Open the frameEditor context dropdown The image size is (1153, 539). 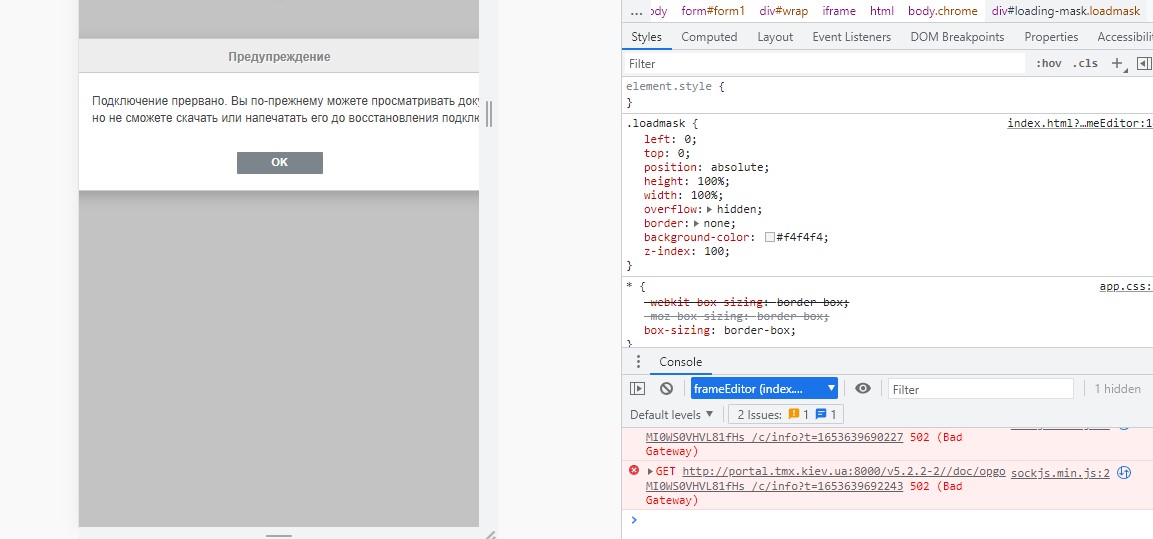[764, 389]
